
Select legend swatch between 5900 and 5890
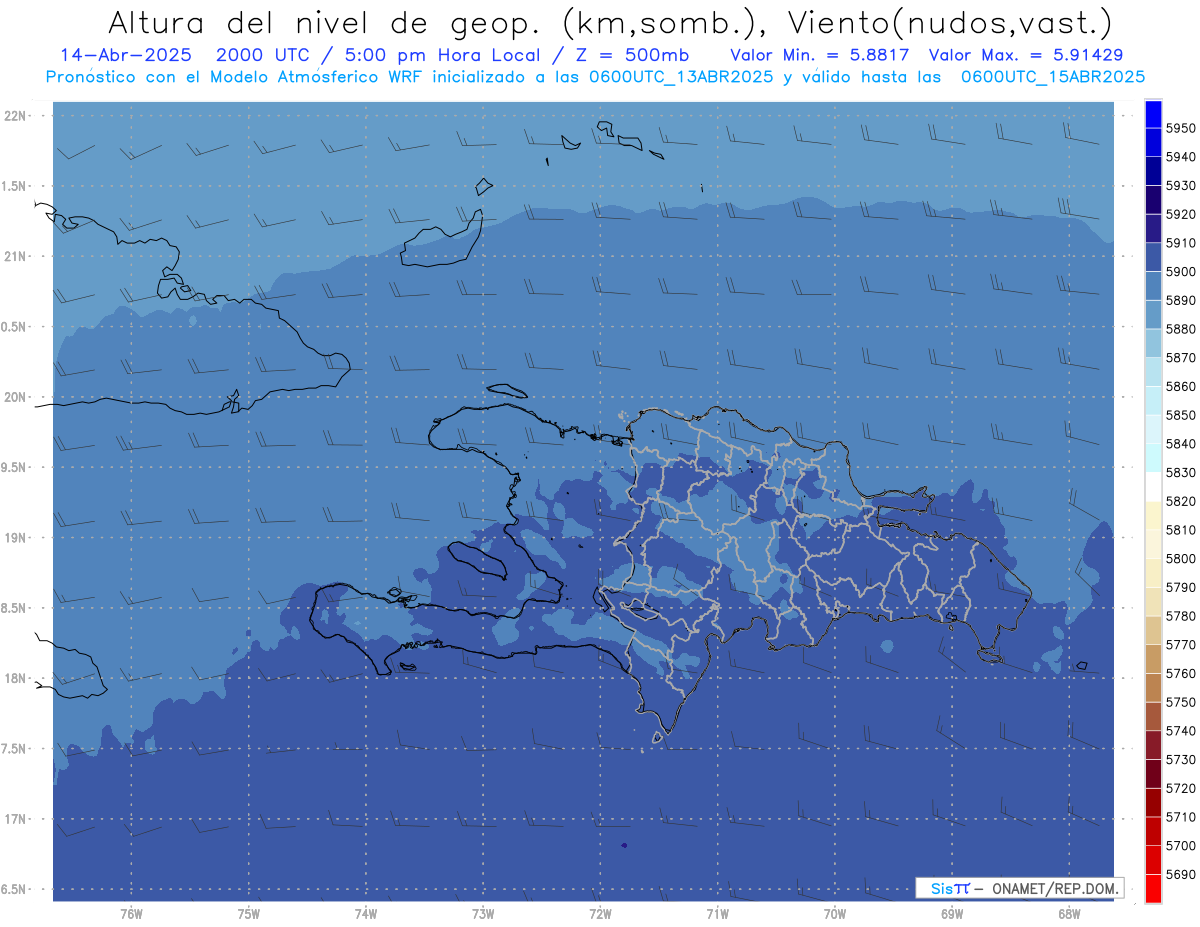pyautogui.click(x=1153, y=286)
